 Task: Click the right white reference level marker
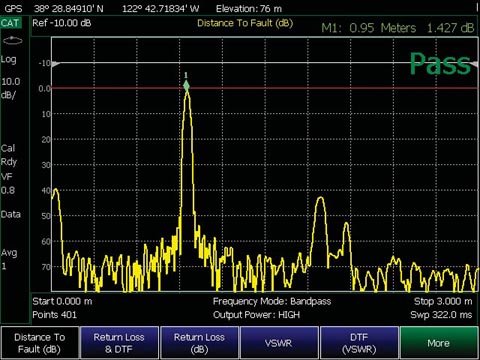point(474,63)
